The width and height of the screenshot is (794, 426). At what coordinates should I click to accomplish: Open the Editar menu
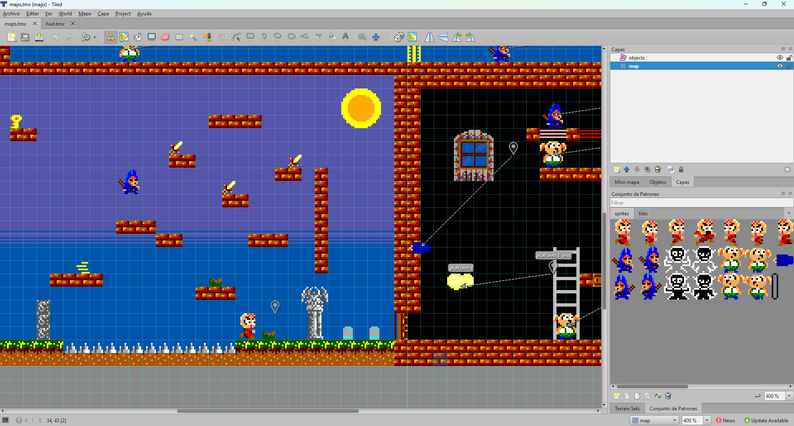point(33,14)
